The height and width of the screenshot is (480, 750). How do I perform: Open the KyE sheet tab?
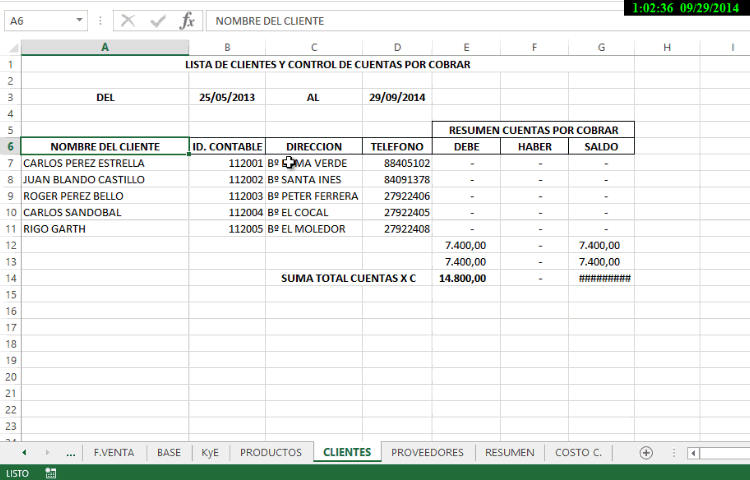(210, 452)
